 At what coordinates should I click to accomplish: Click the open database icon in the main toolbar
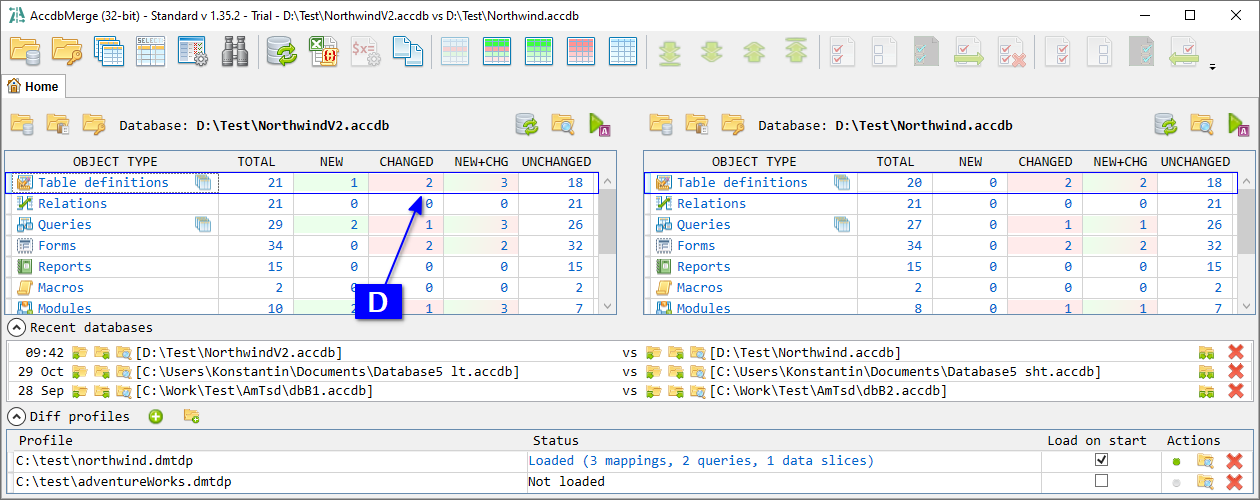25,51
